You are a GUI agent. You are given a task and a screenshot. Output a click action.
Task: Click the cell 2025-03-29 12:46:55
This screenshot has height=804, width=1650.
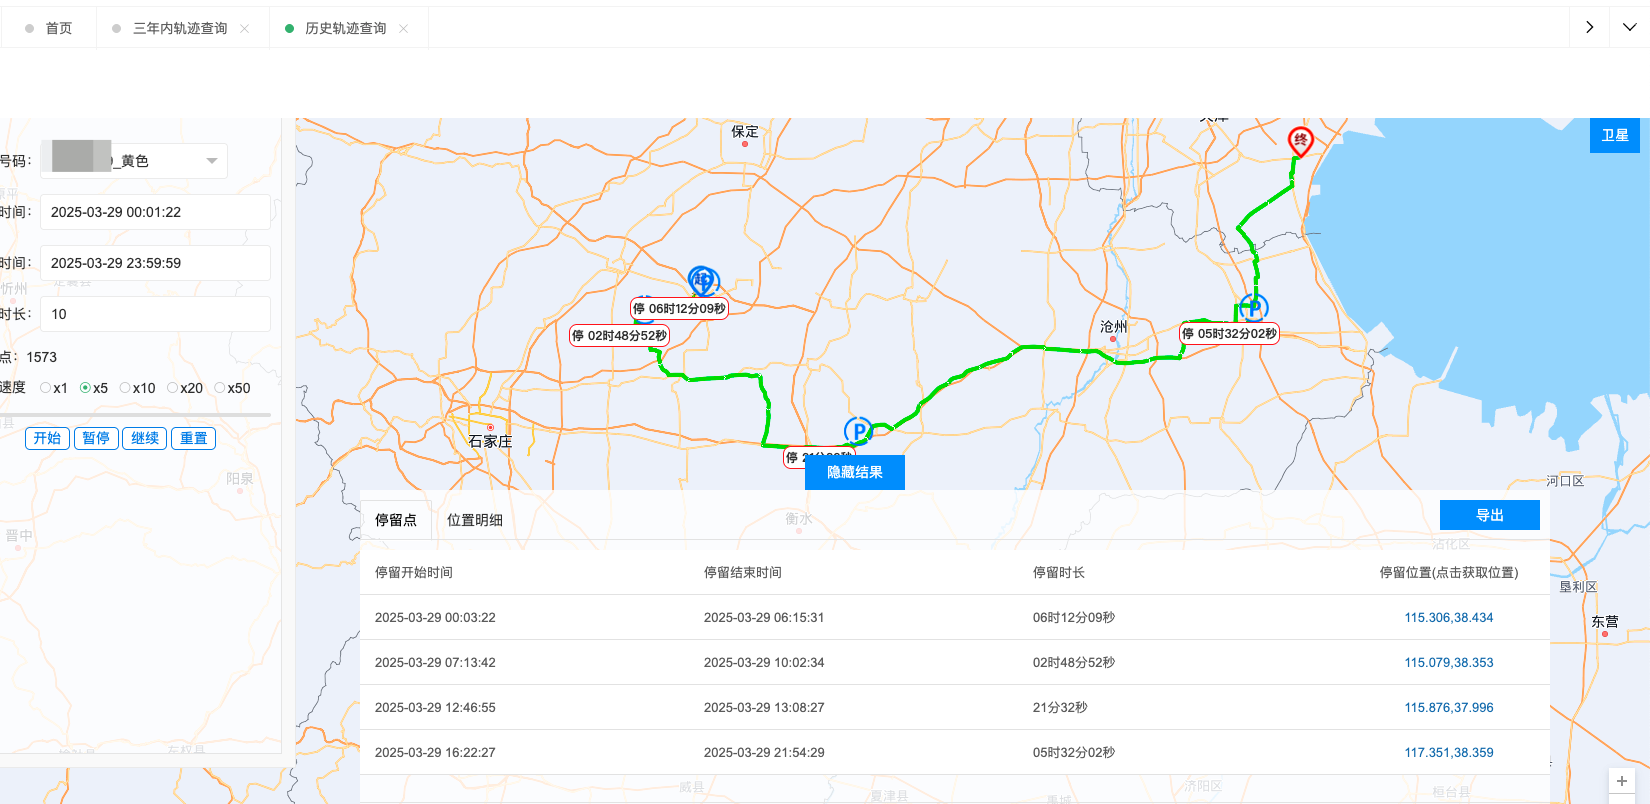435,708
